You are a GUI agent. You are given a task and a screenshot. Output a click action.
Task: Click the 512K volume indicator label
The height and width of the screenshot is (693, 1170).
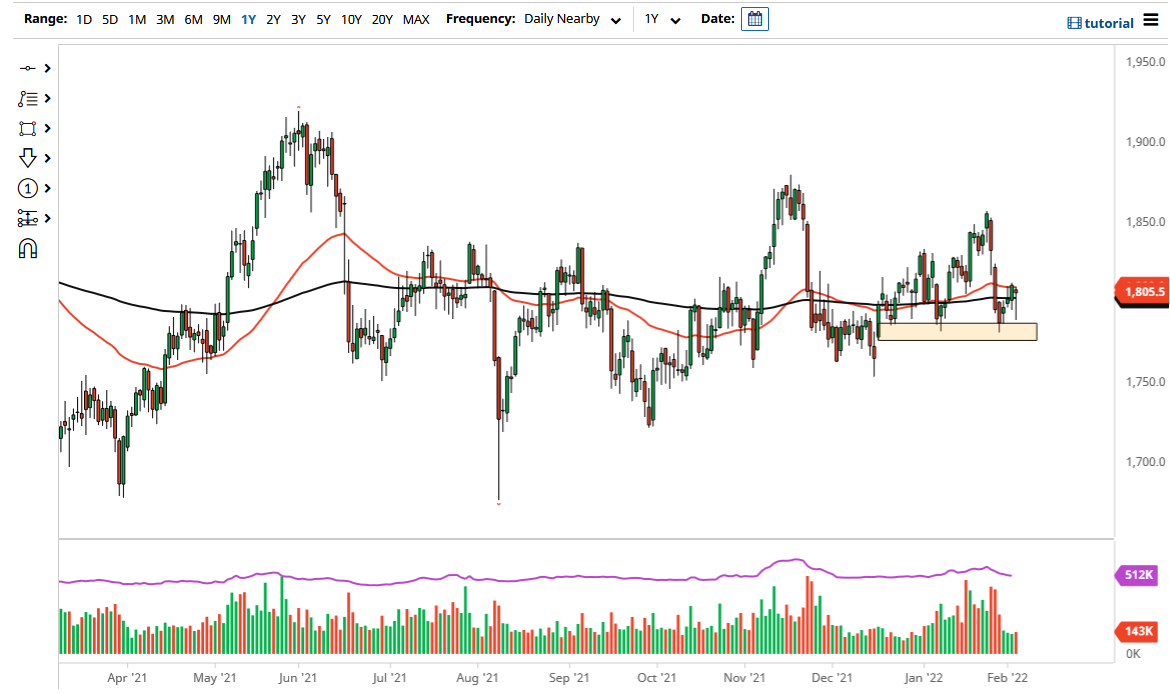tap(1140, 575)
